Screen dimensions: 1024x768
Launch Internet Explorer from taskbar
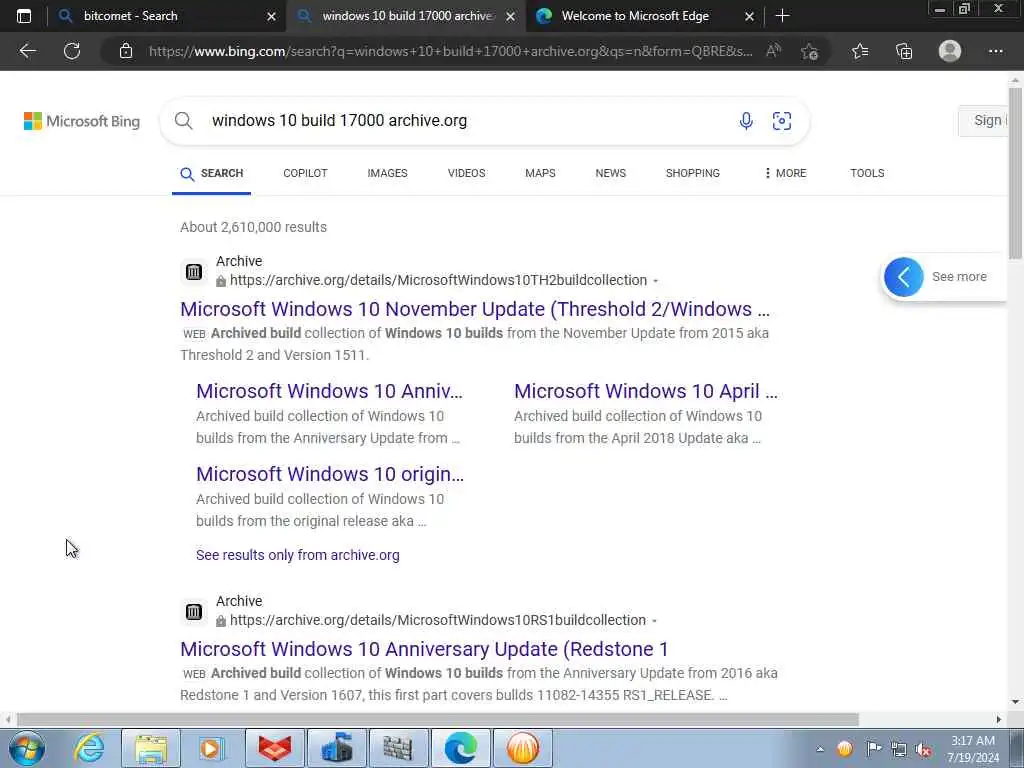[89, 748]
